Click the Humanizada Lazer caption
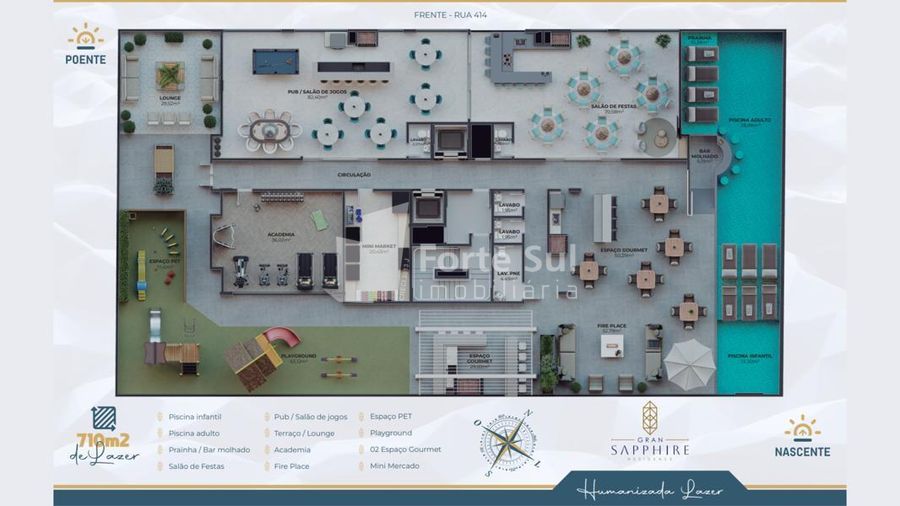The image size is (900, 506). pyautogui.click(x=650, y=491)
